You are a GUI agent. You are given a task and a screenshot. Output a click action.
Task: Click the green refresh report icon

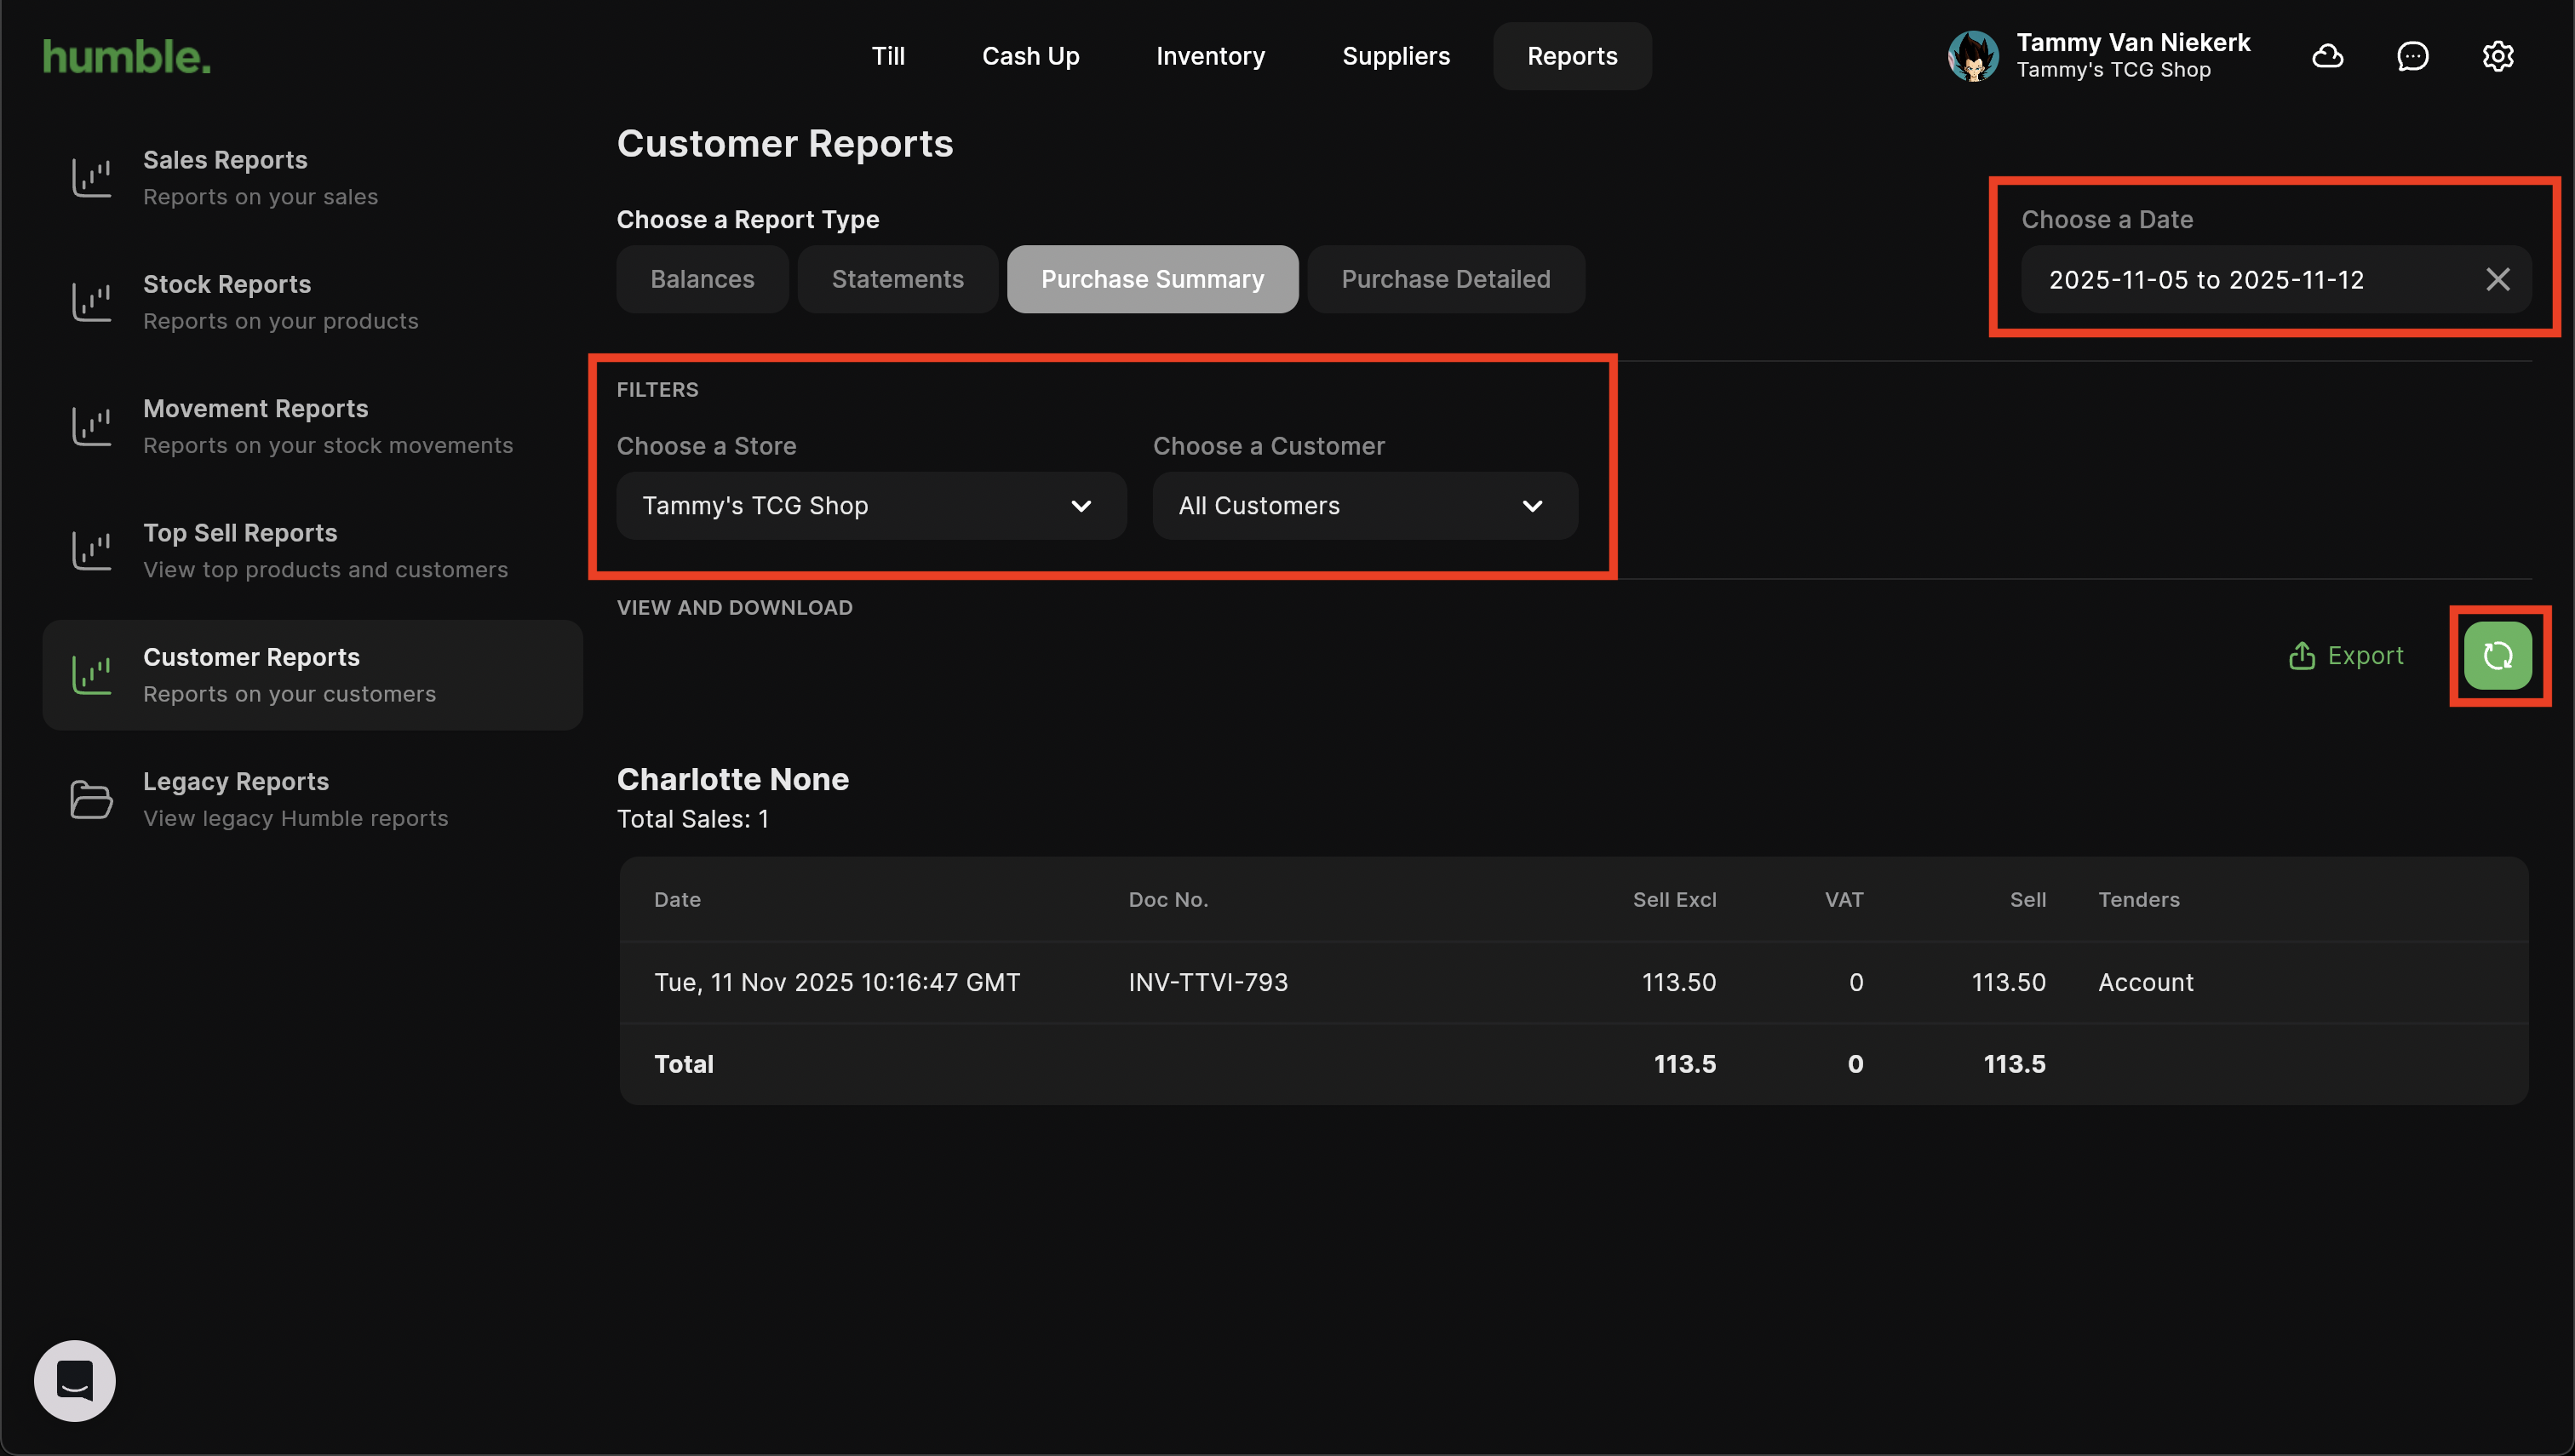[x=2497, y=656]
